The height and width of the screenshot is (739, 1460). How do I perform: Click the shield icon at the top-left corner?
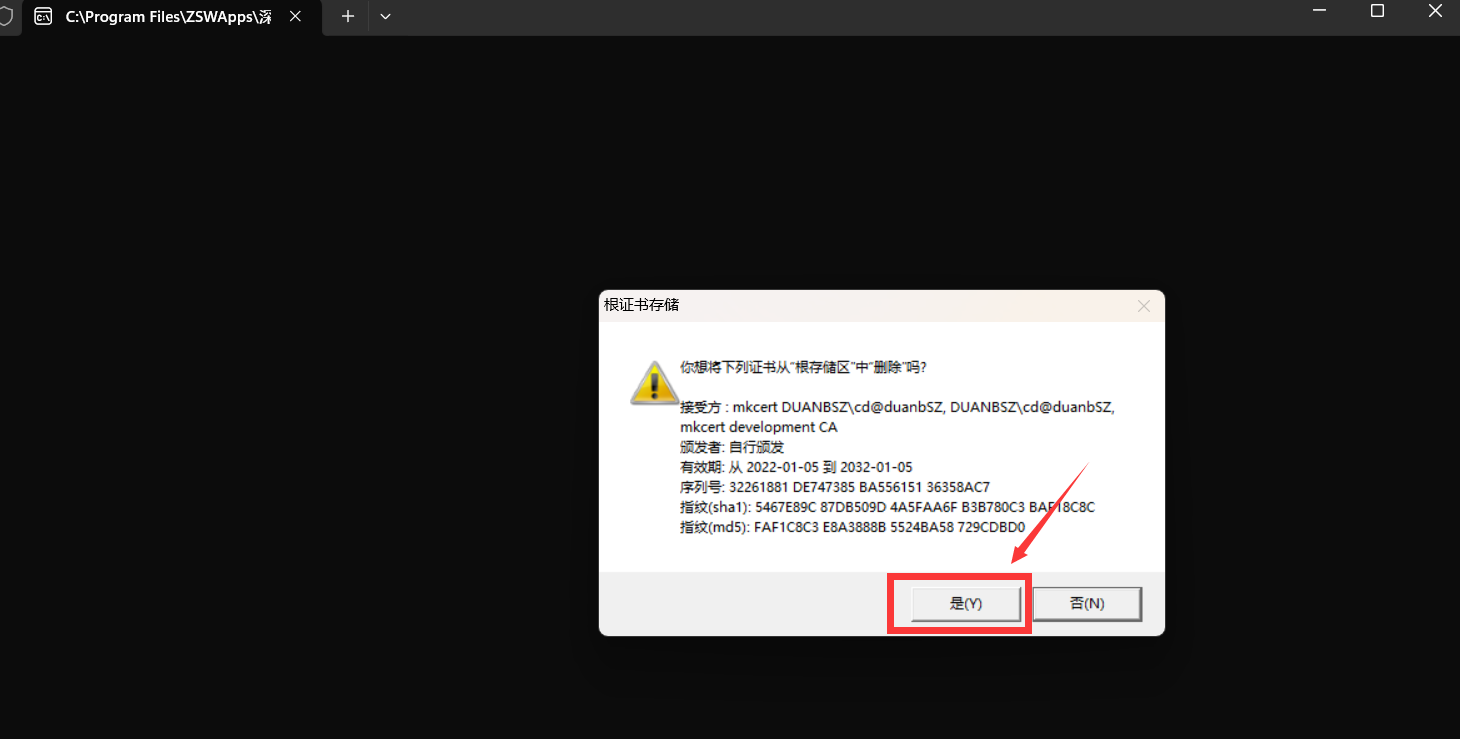[x=6, y=16]
